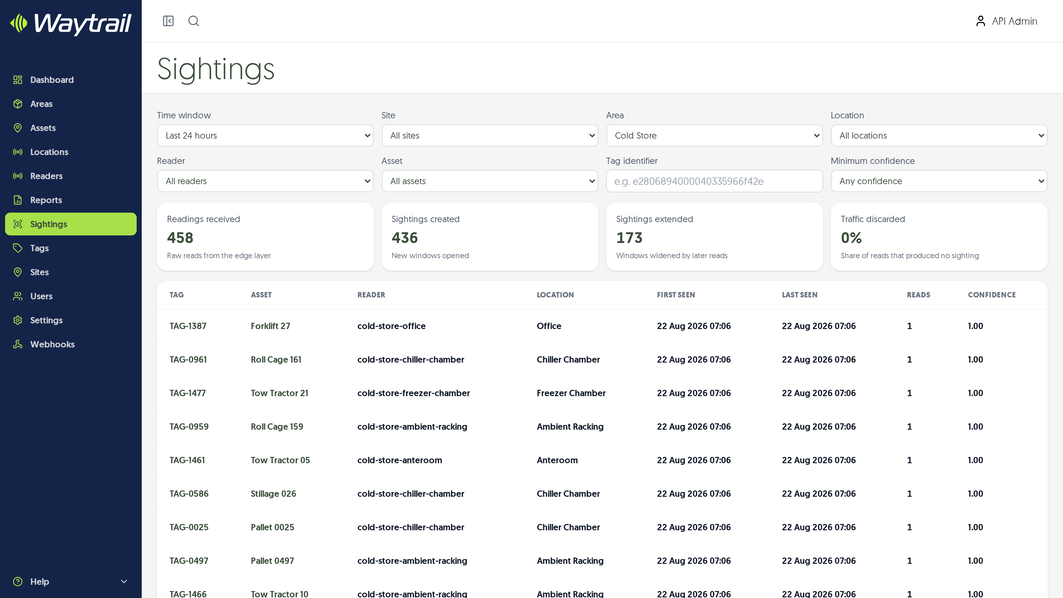Click the Areas cube icon
The image size is (1063, 598).
click(x=18, y=104)
